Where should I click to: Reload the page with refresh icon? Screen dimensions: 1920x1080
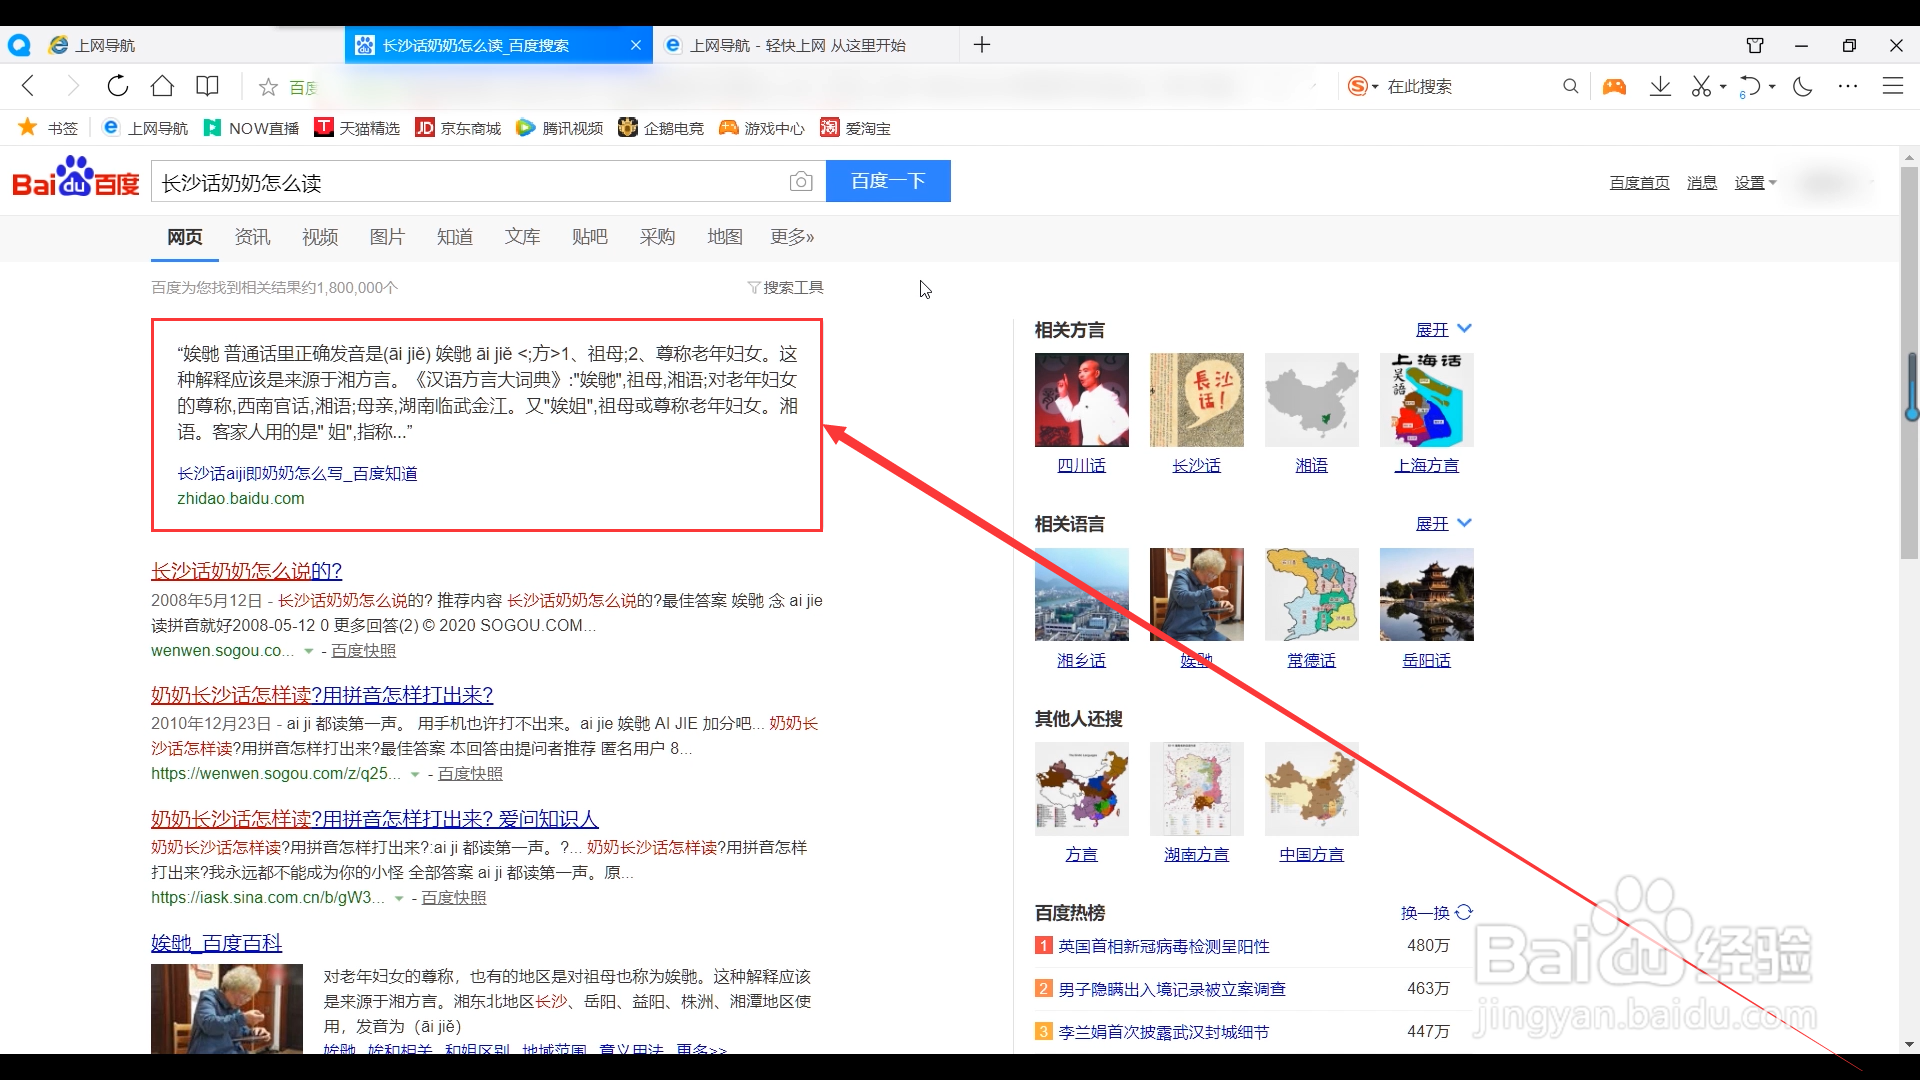point(117,86)
